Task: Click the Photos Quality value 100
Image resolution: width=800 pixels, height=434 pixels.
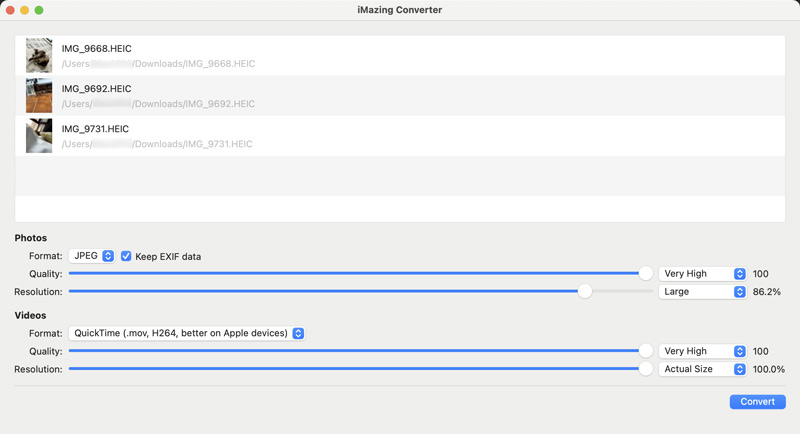Action: pyautogui.click(x=761, y=274)
